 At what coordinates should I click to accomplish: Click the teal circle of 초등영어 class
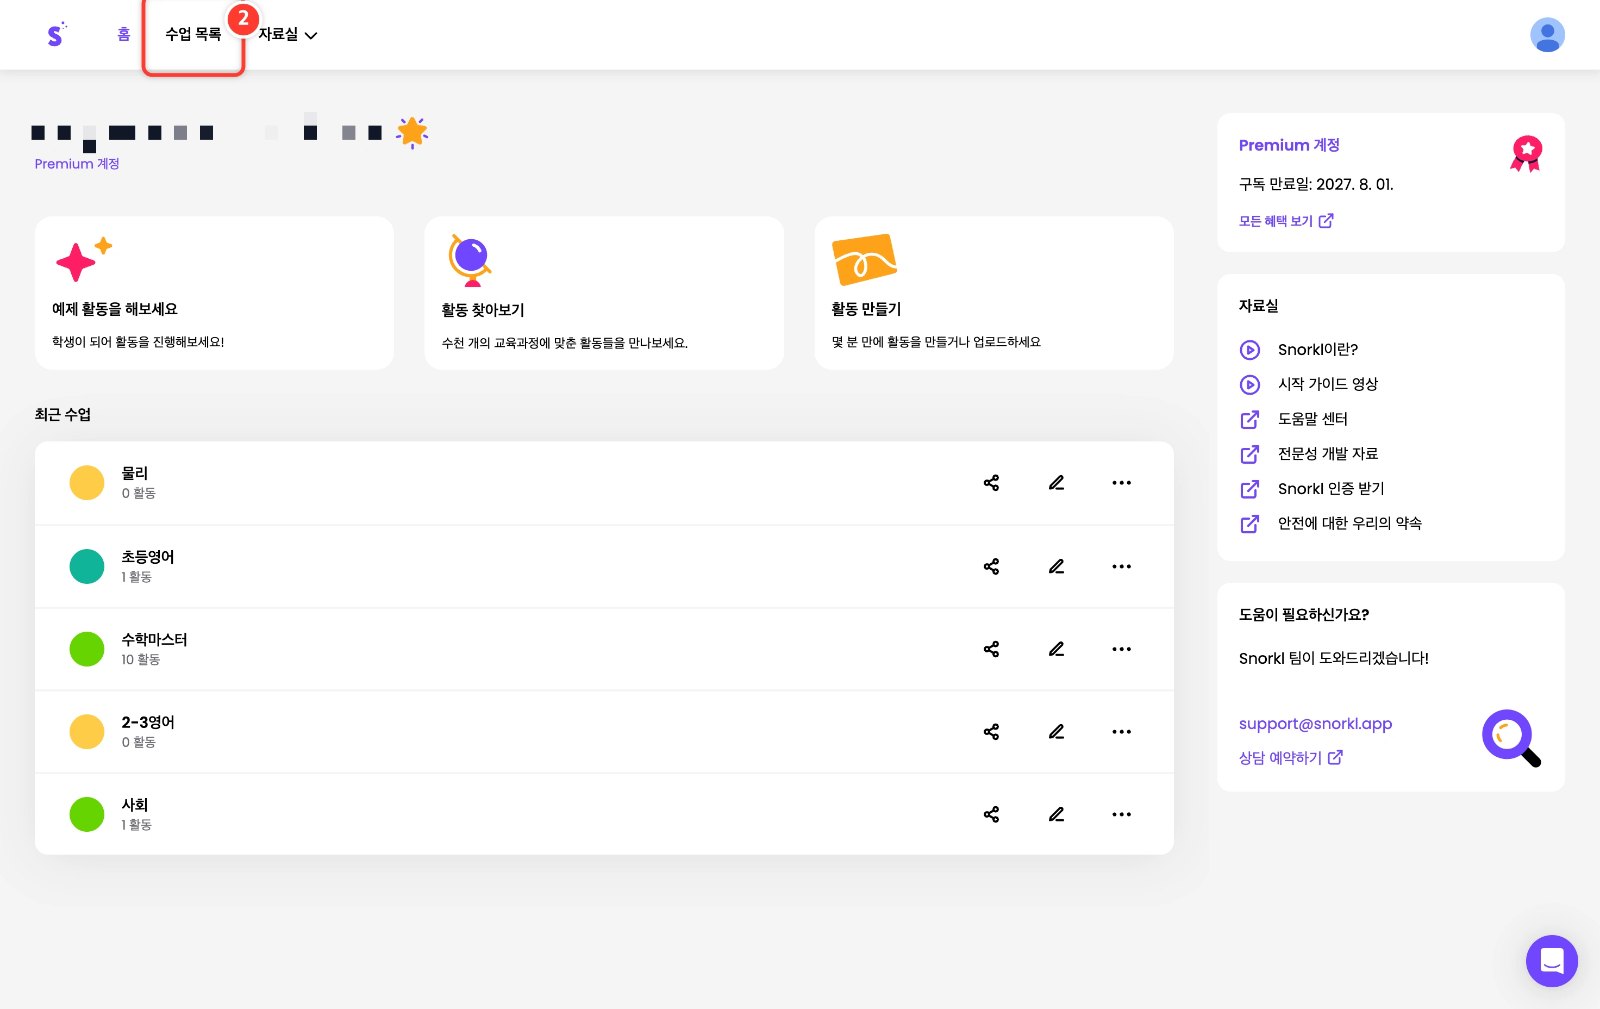point(87,567)
